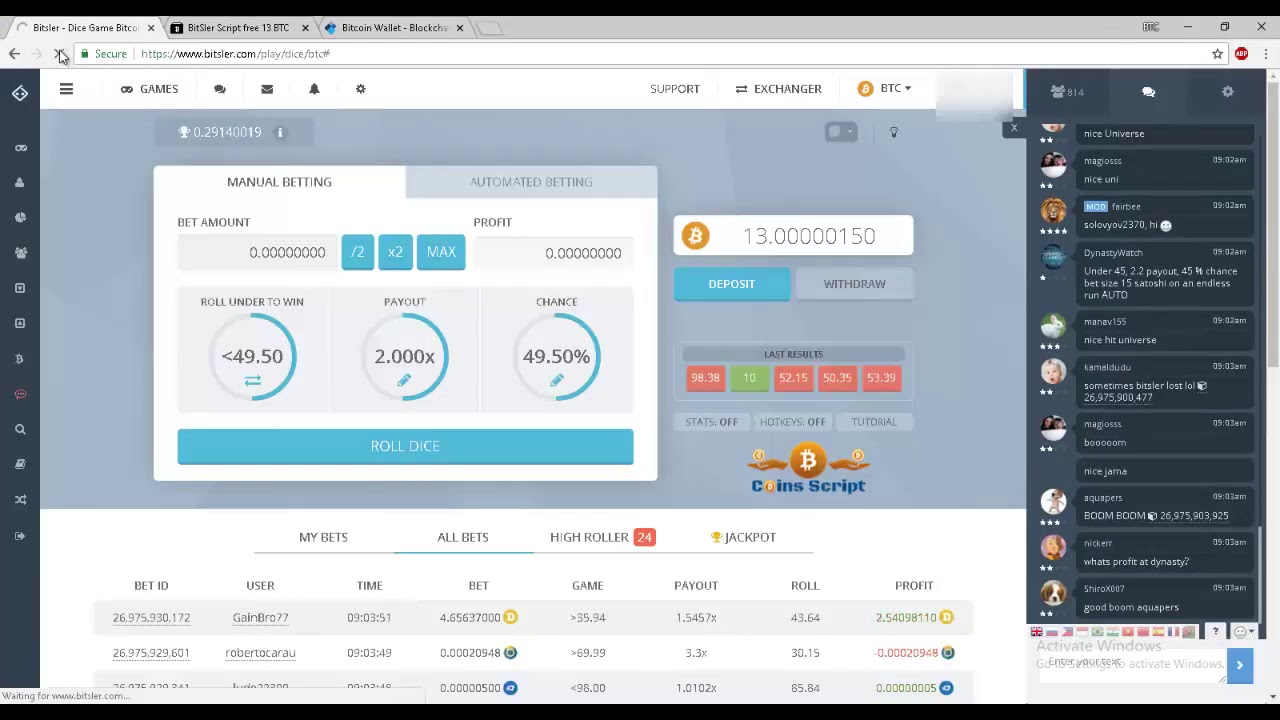Open user robertocarau profile
This screenshot has width=1280, height=720.
point(260,653)
